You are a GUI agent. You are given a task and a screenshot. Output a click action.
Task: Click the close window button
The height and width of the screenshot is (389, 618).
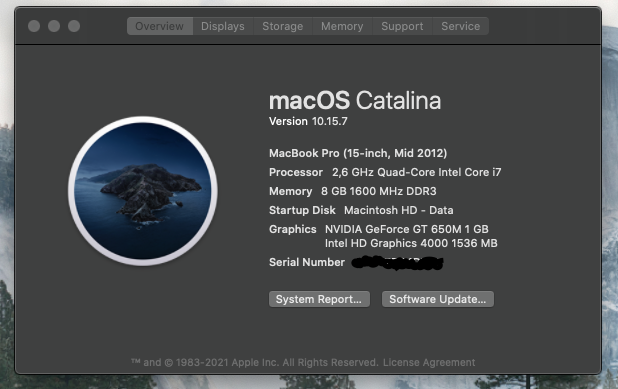[34, 26]
